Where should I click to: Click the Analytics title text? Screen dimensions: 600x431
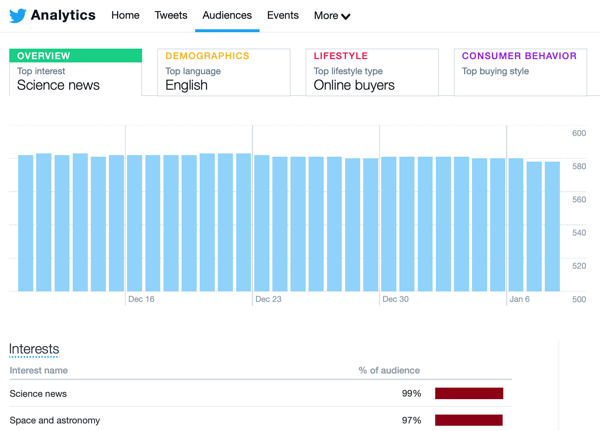pos(63,15)
